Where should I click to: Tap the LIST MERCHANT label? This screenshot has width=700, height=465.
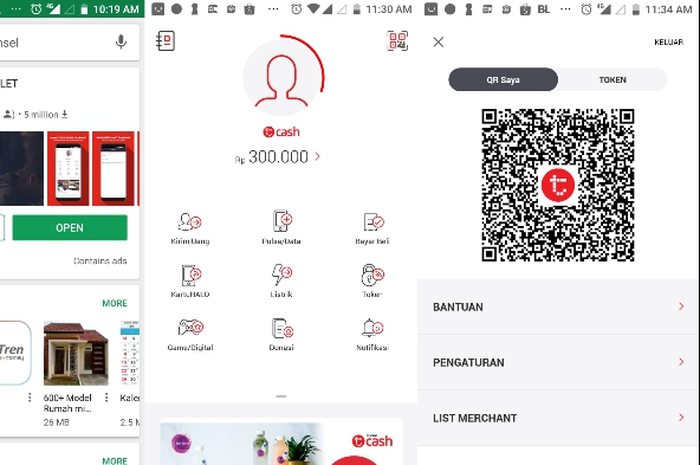click(475, 418)
